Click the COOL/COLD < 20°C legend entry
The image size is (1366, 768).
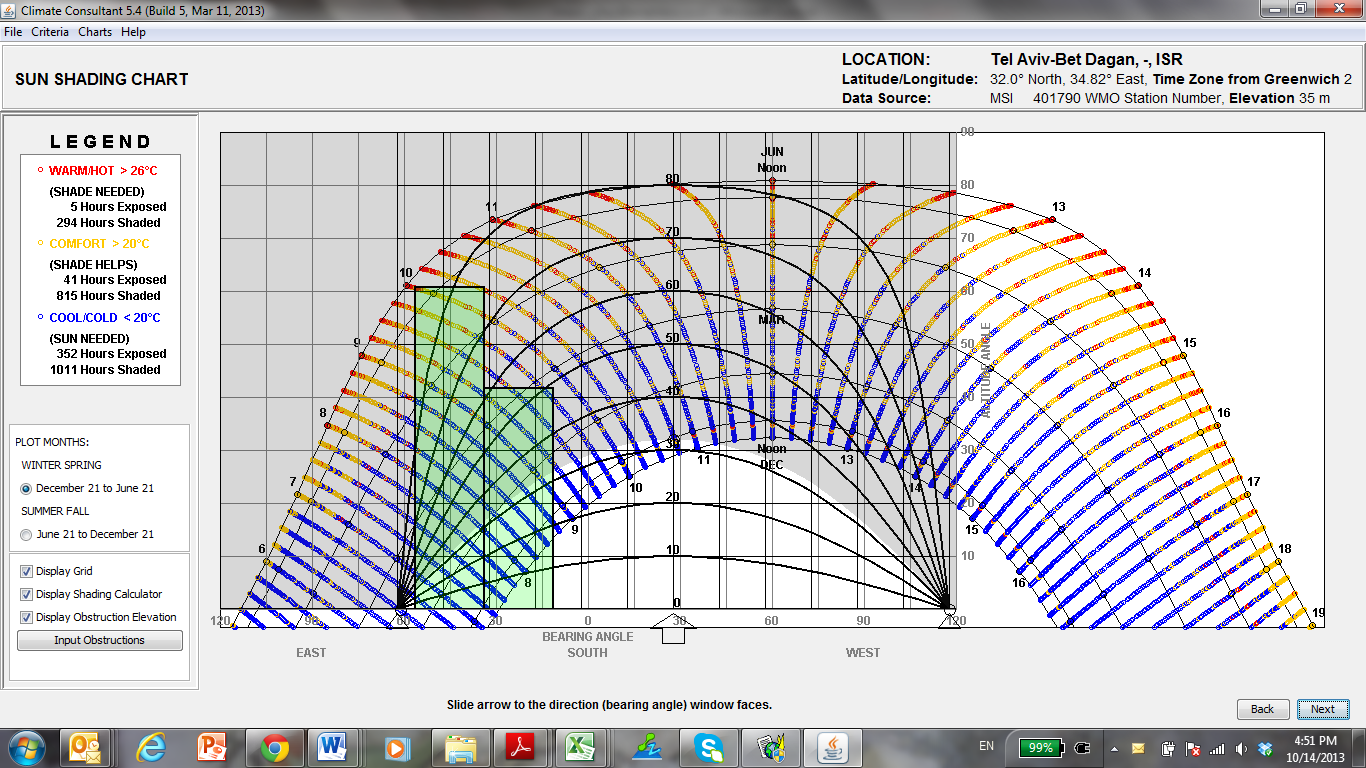click(105, 318)
